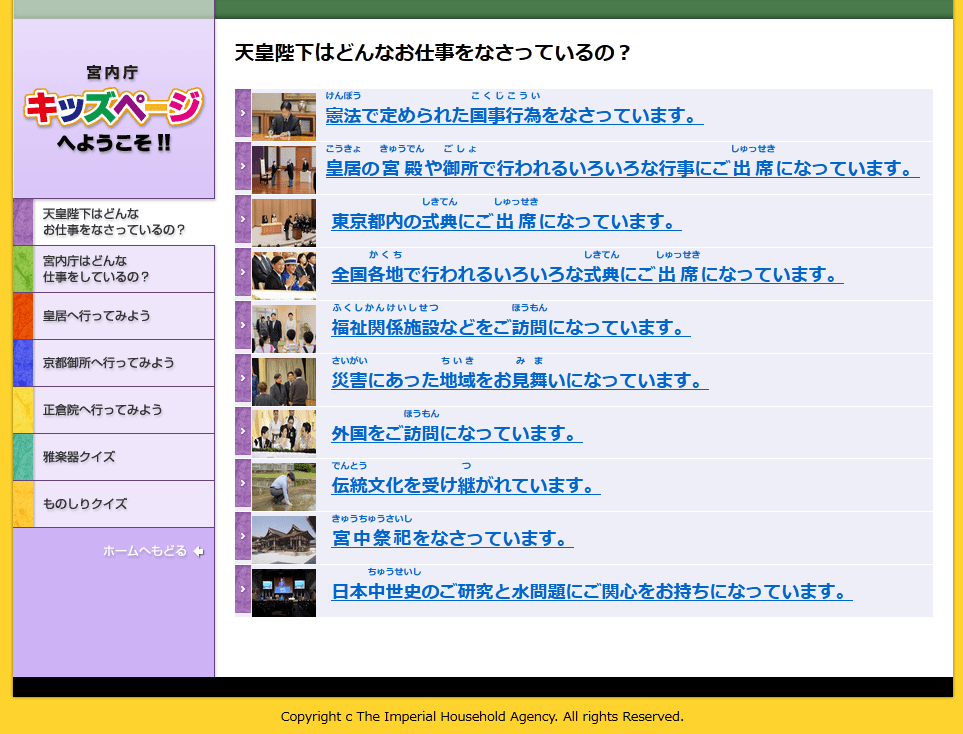Open thumbnail photo for 災害にあった地域 row
The height and width of the screenshot is (734, 963).
pos(284,380)
